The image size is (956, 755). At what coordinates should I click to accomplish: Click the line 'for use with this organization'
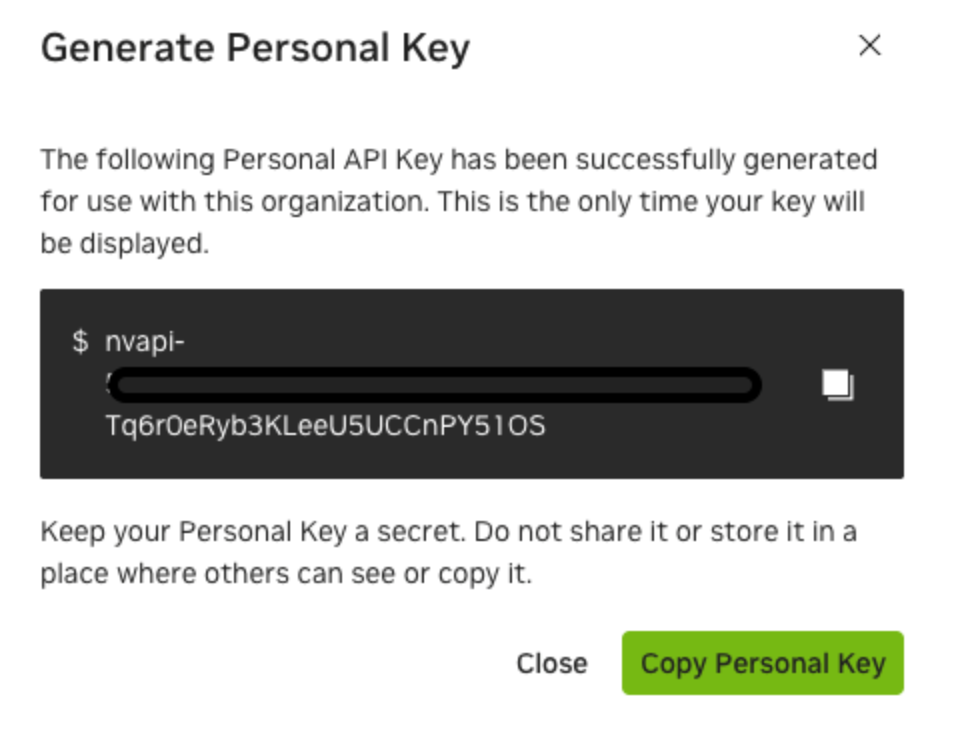pos(452,202)
